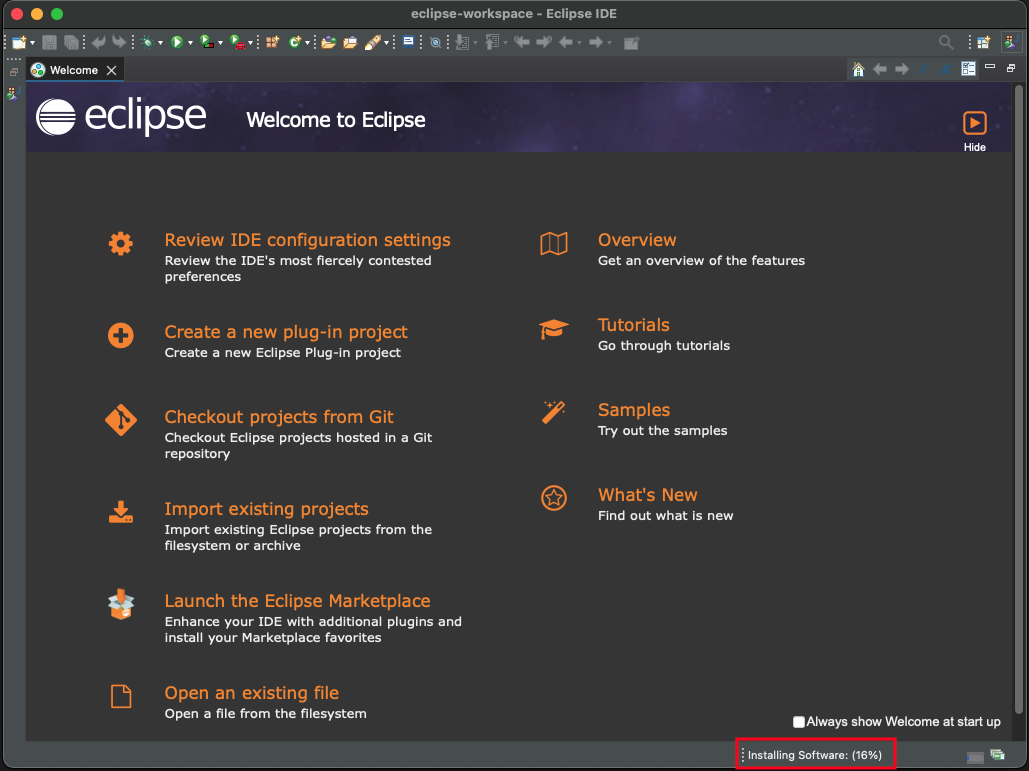Click the Progress view icon in status bar
This screenshot has height=771, width=1029.
point(998,755)
